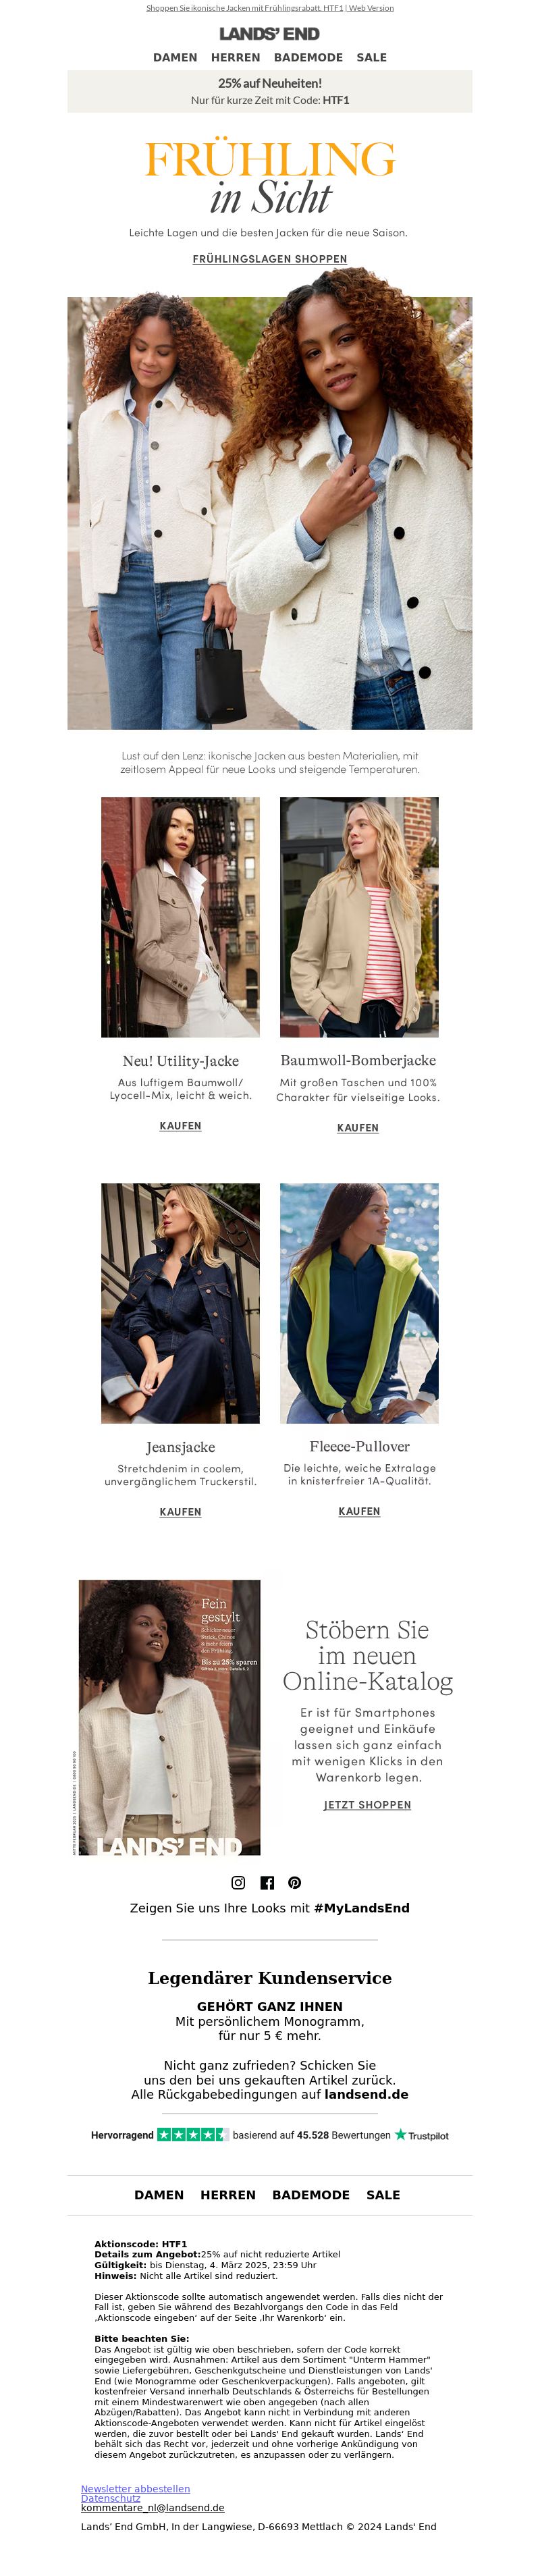540x2576 pixels.
Task: Open the Instagram icon link
Action: tap(238, 1882)
